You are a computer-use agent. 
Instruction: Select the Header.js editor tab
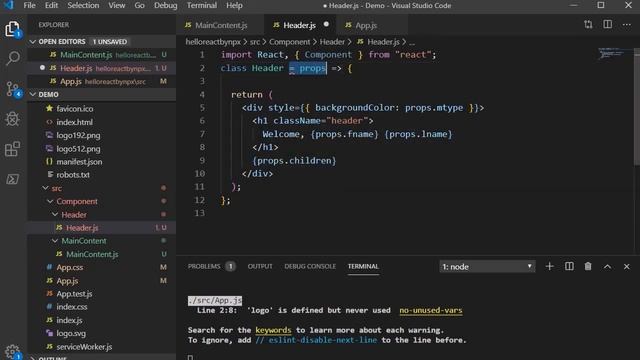point(300,25)
